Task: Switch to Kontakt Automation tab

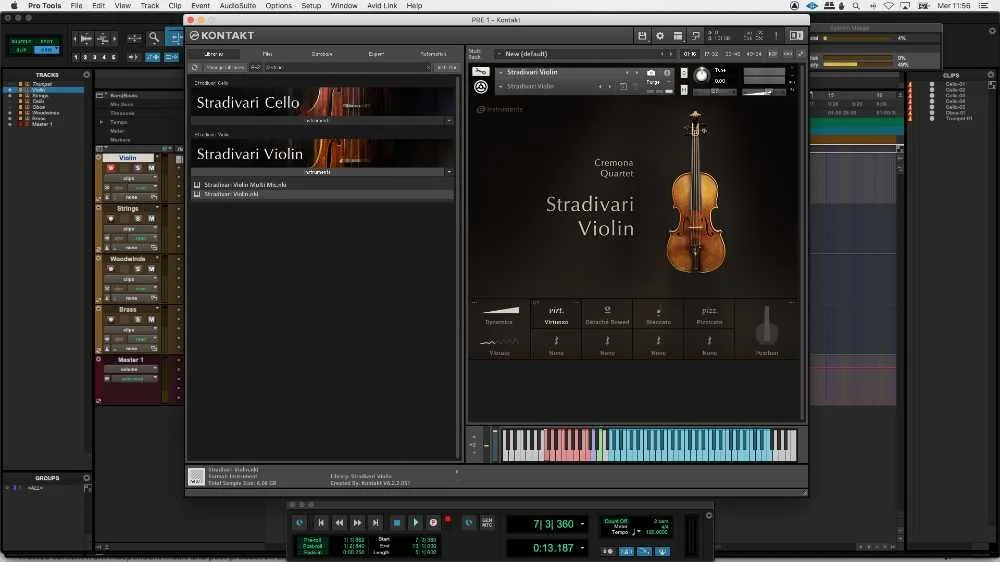Action: (433, 54)
